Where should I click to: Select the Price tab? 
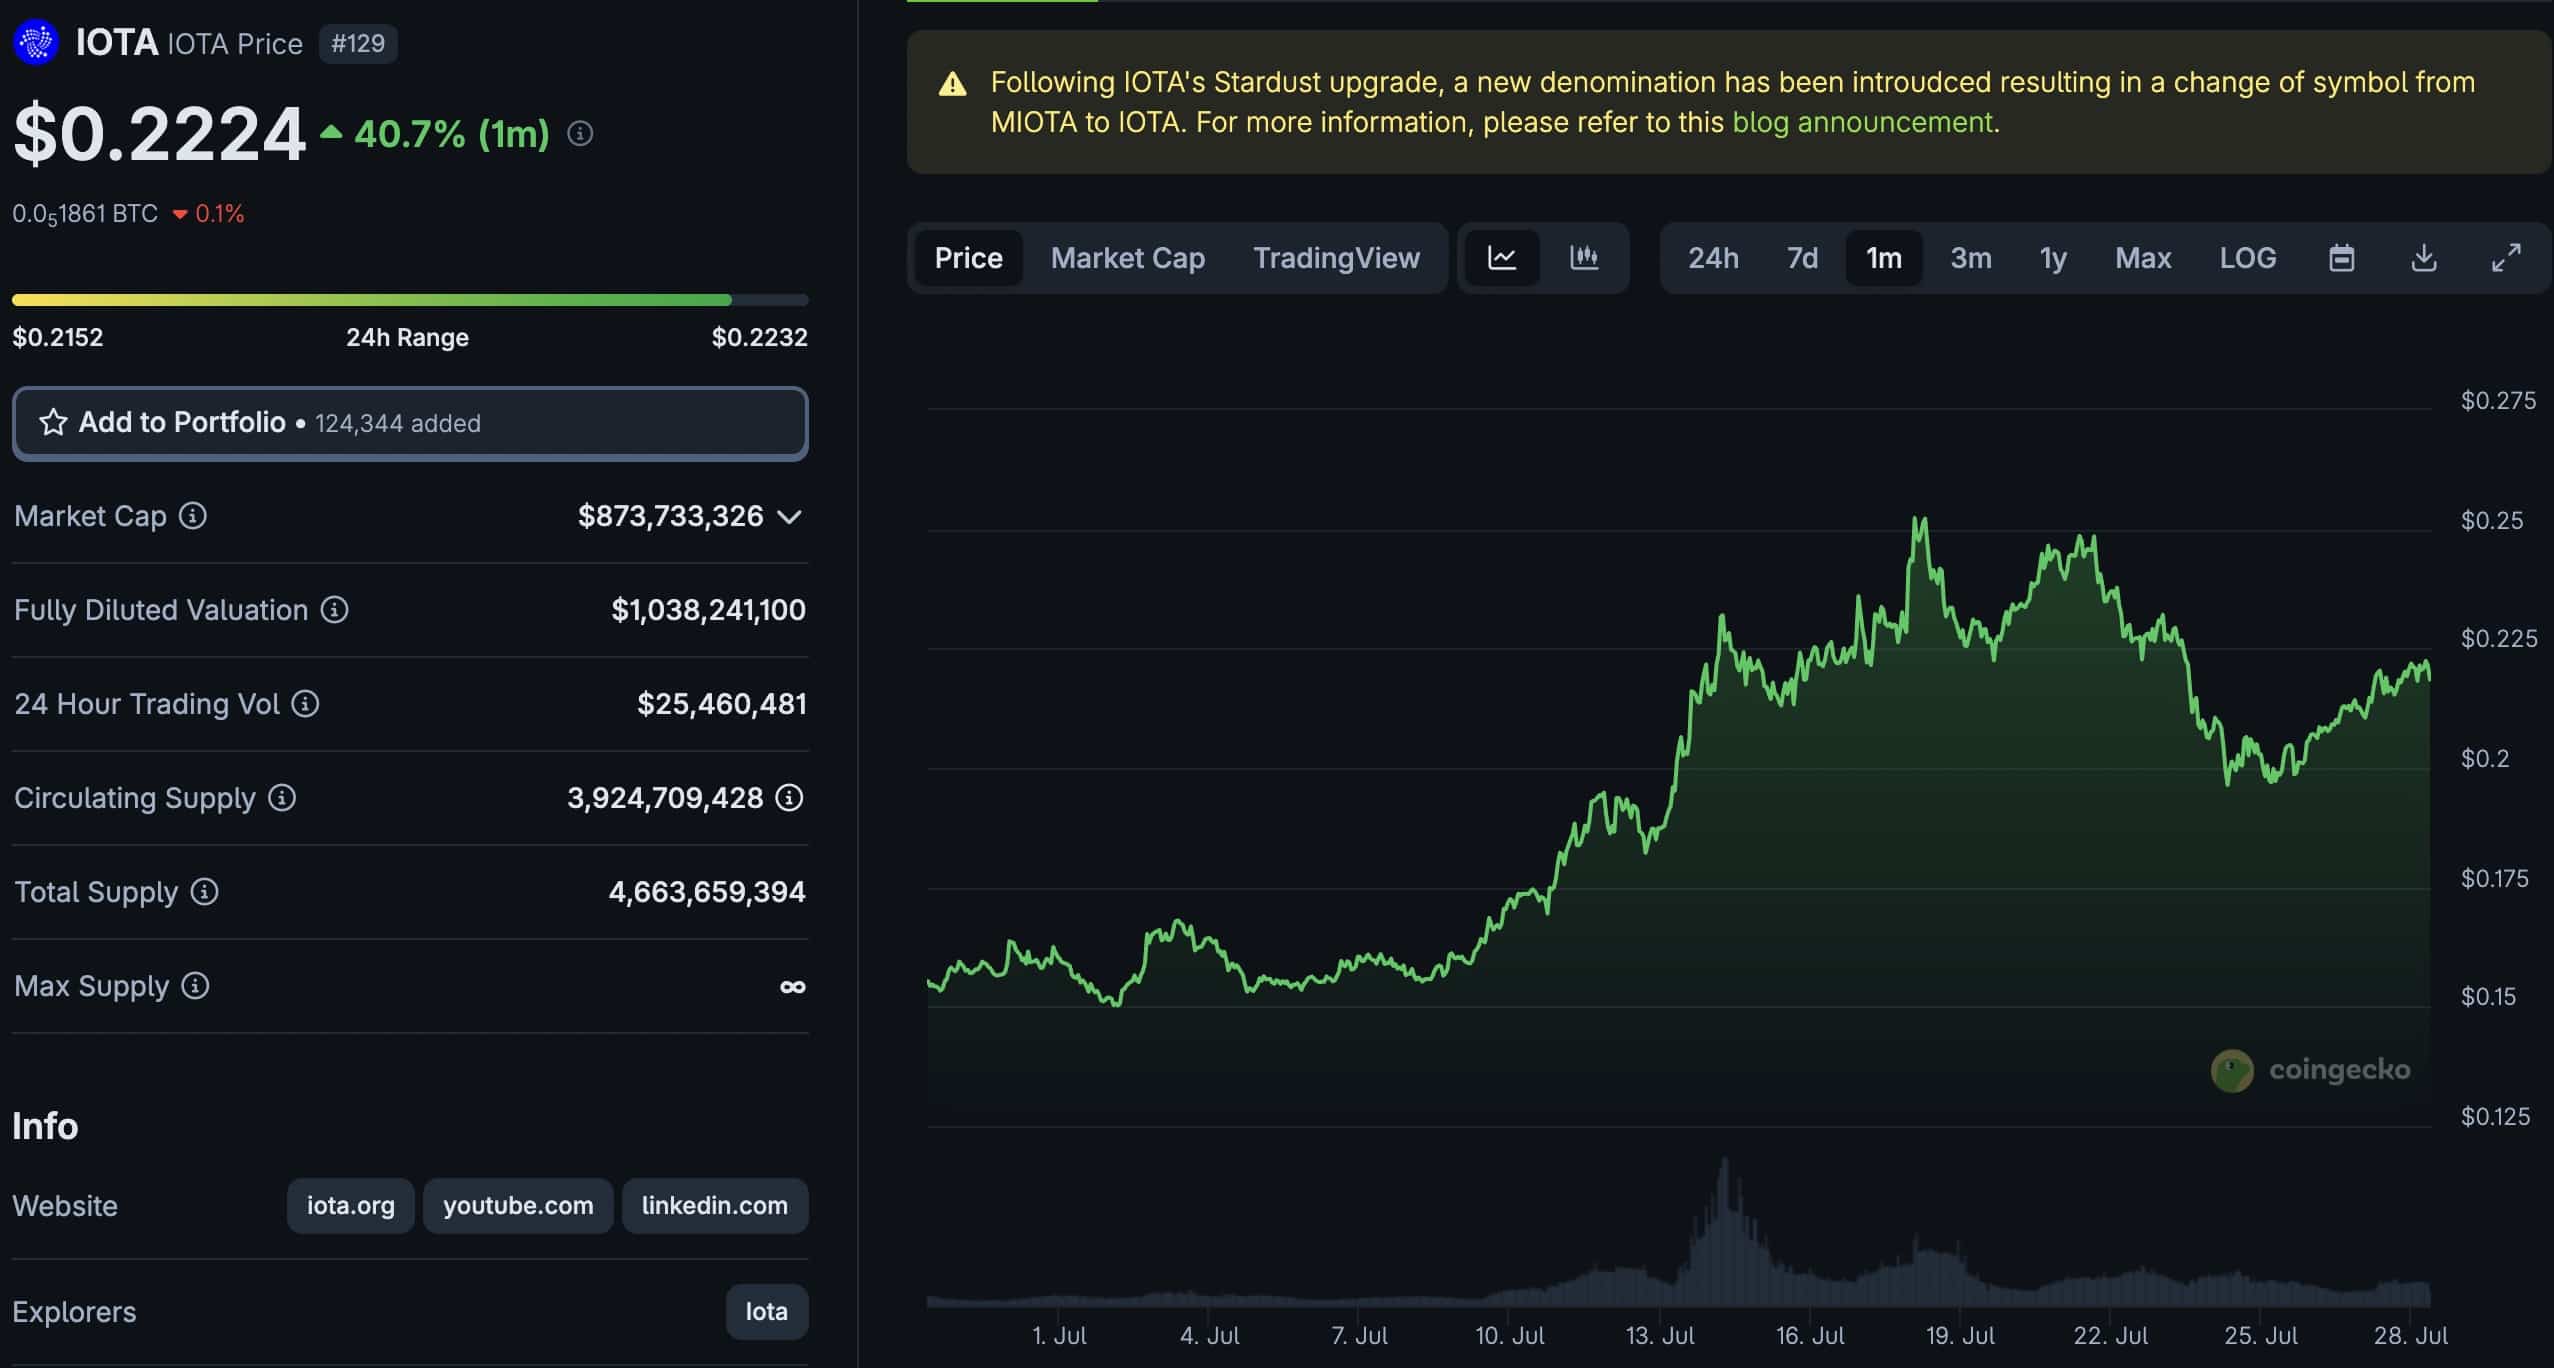pyautogui.click(x=967, y=258)
